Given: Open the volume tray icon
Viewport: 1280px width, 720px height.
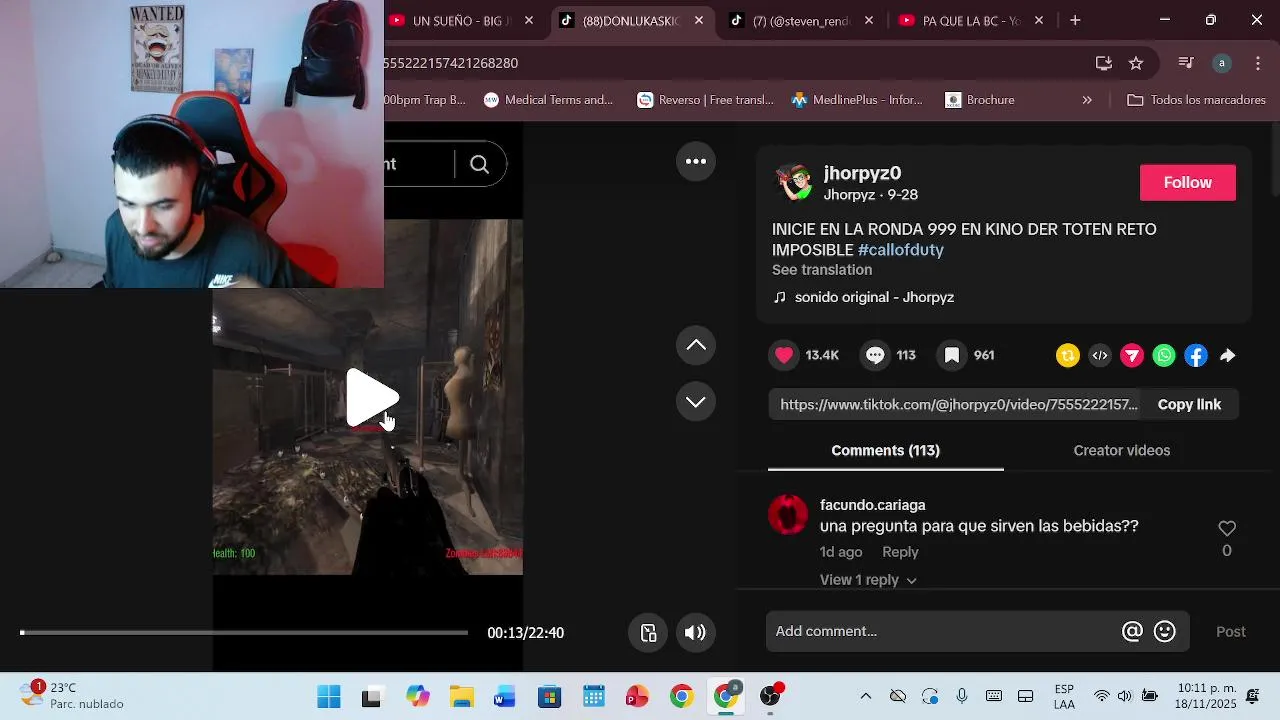Looking at the screenshot, I should coord(1125,696).
